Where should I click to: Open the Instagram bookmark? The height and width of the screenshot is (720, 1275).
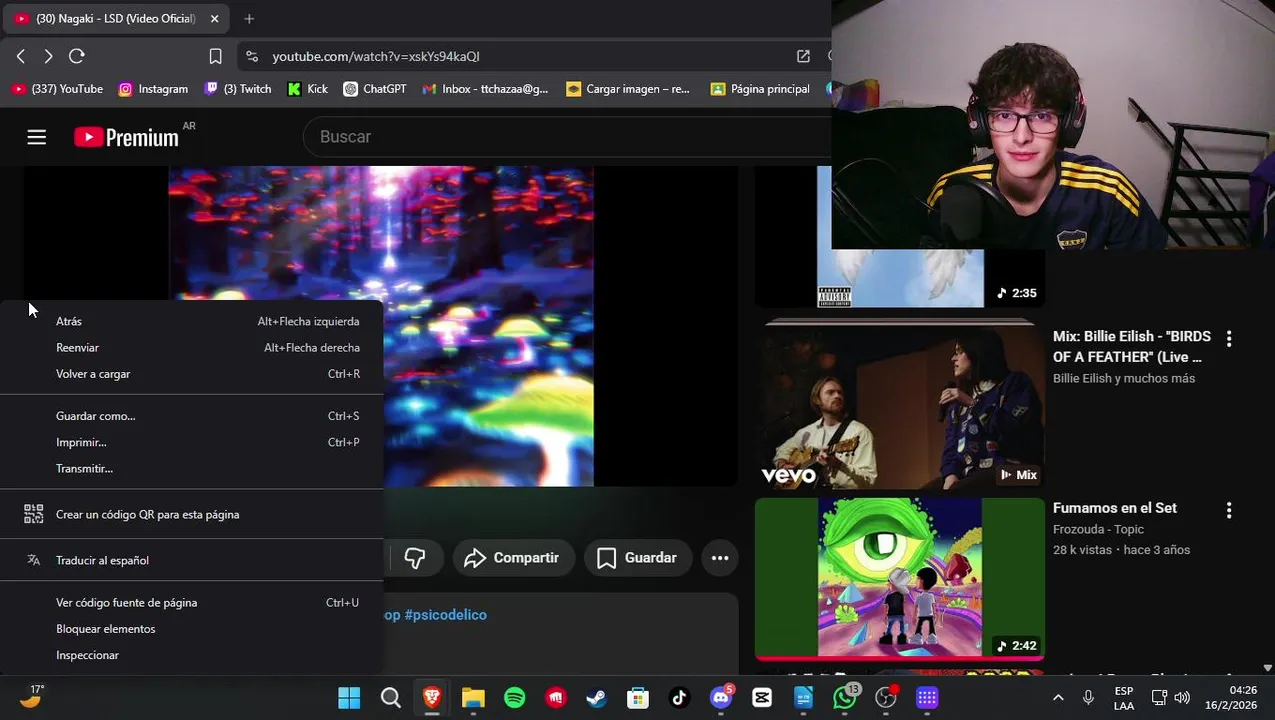coord(153,89)
